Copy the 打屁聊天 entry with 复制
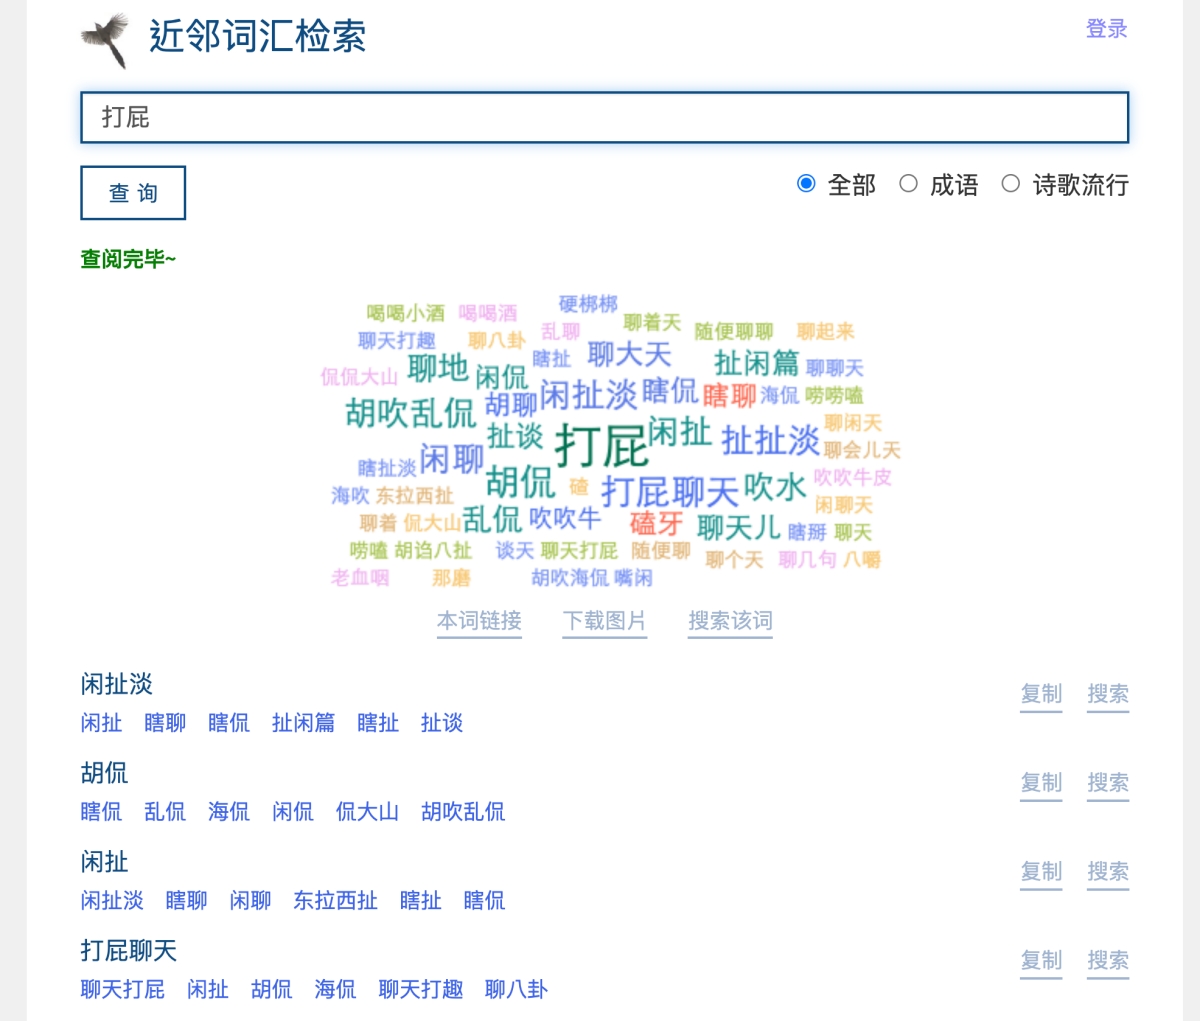This screenshot has width=1200, height=1021. click(x=1041, y=961)
